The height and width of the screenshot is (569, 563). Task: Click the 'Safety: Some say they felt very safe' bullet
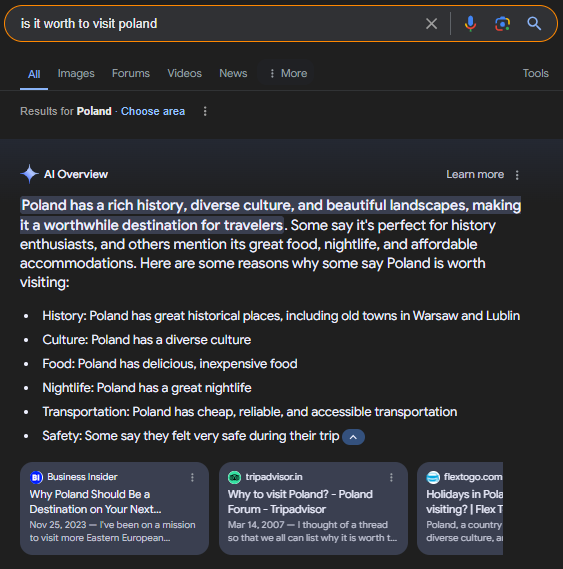[191, 435]
